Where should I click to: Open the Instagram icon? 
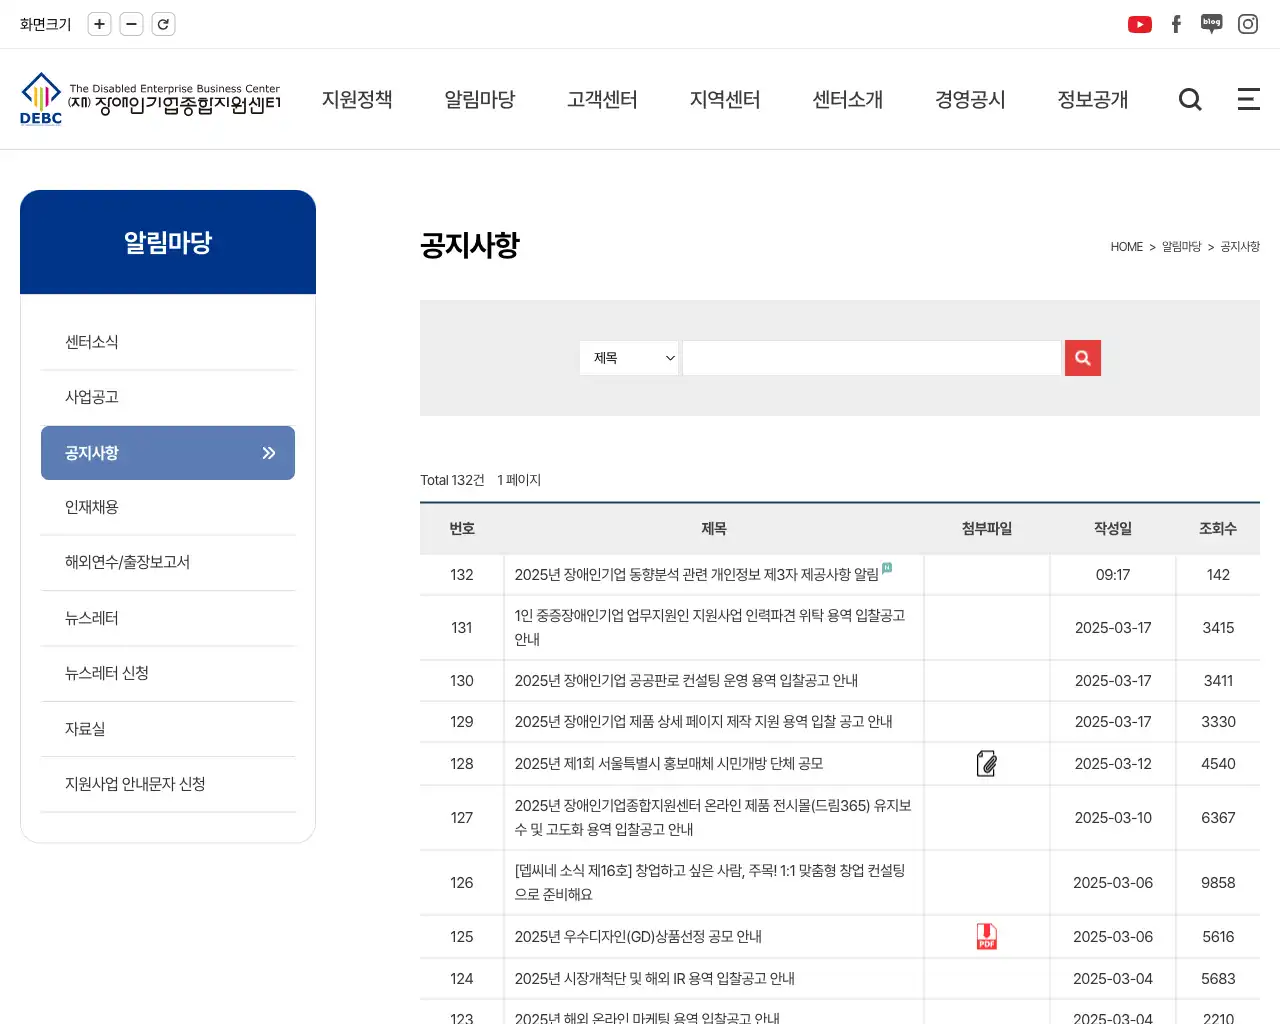tap(1248, 24)
